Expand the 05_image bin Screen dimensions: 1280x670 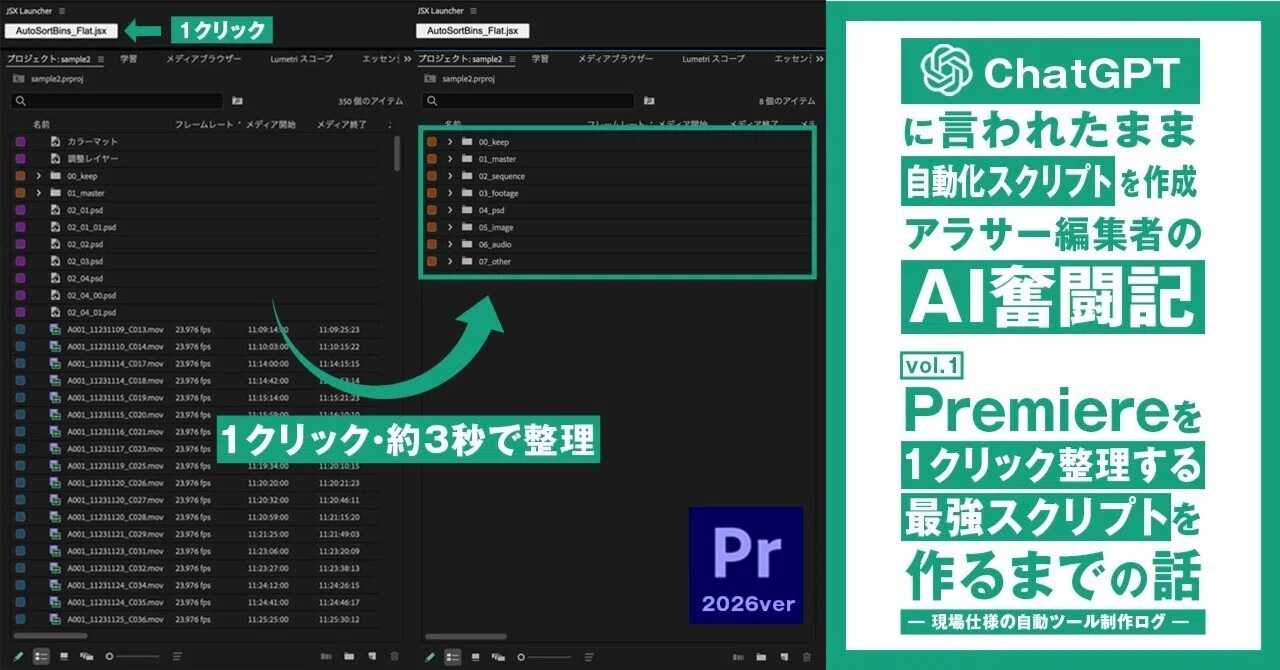(x=450, y=227)
